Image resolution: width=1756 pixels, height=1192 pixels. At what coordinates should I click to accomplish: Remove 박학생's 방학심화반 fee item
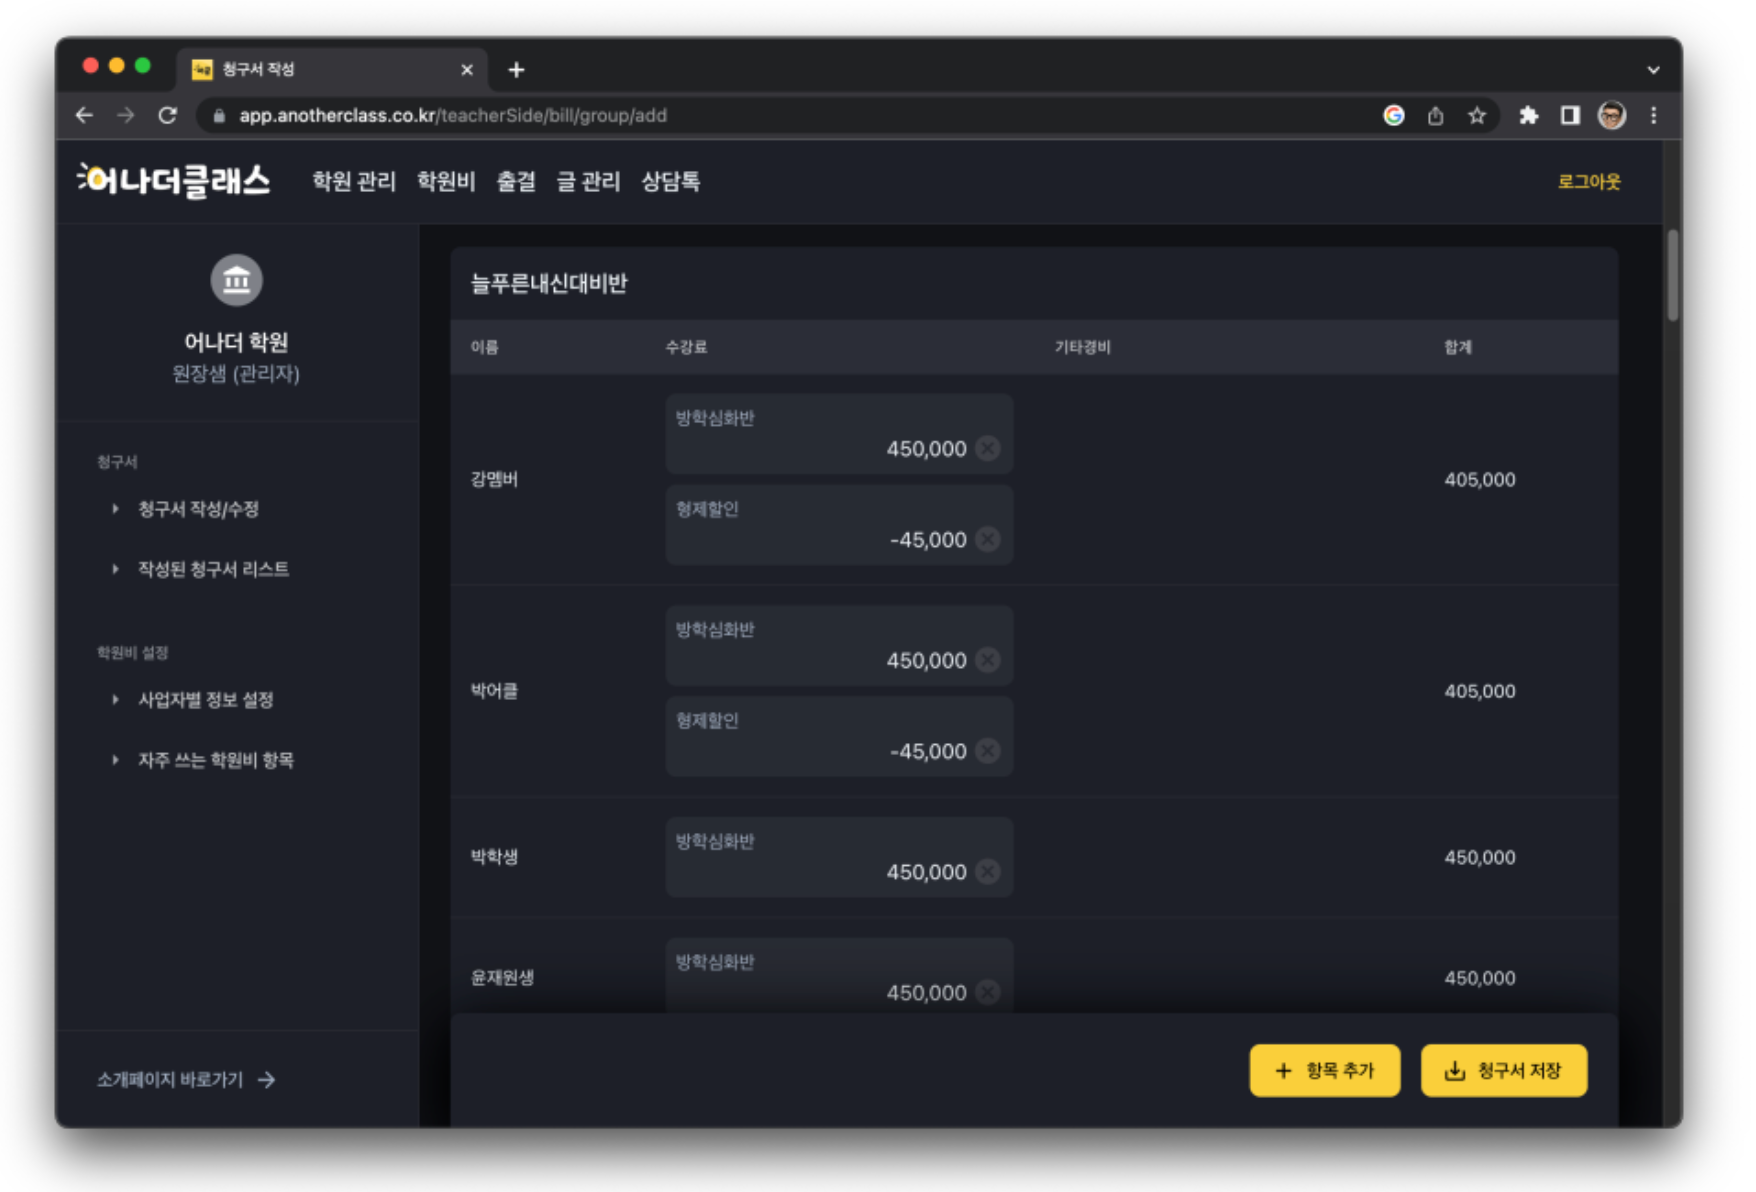pos(987,872)
